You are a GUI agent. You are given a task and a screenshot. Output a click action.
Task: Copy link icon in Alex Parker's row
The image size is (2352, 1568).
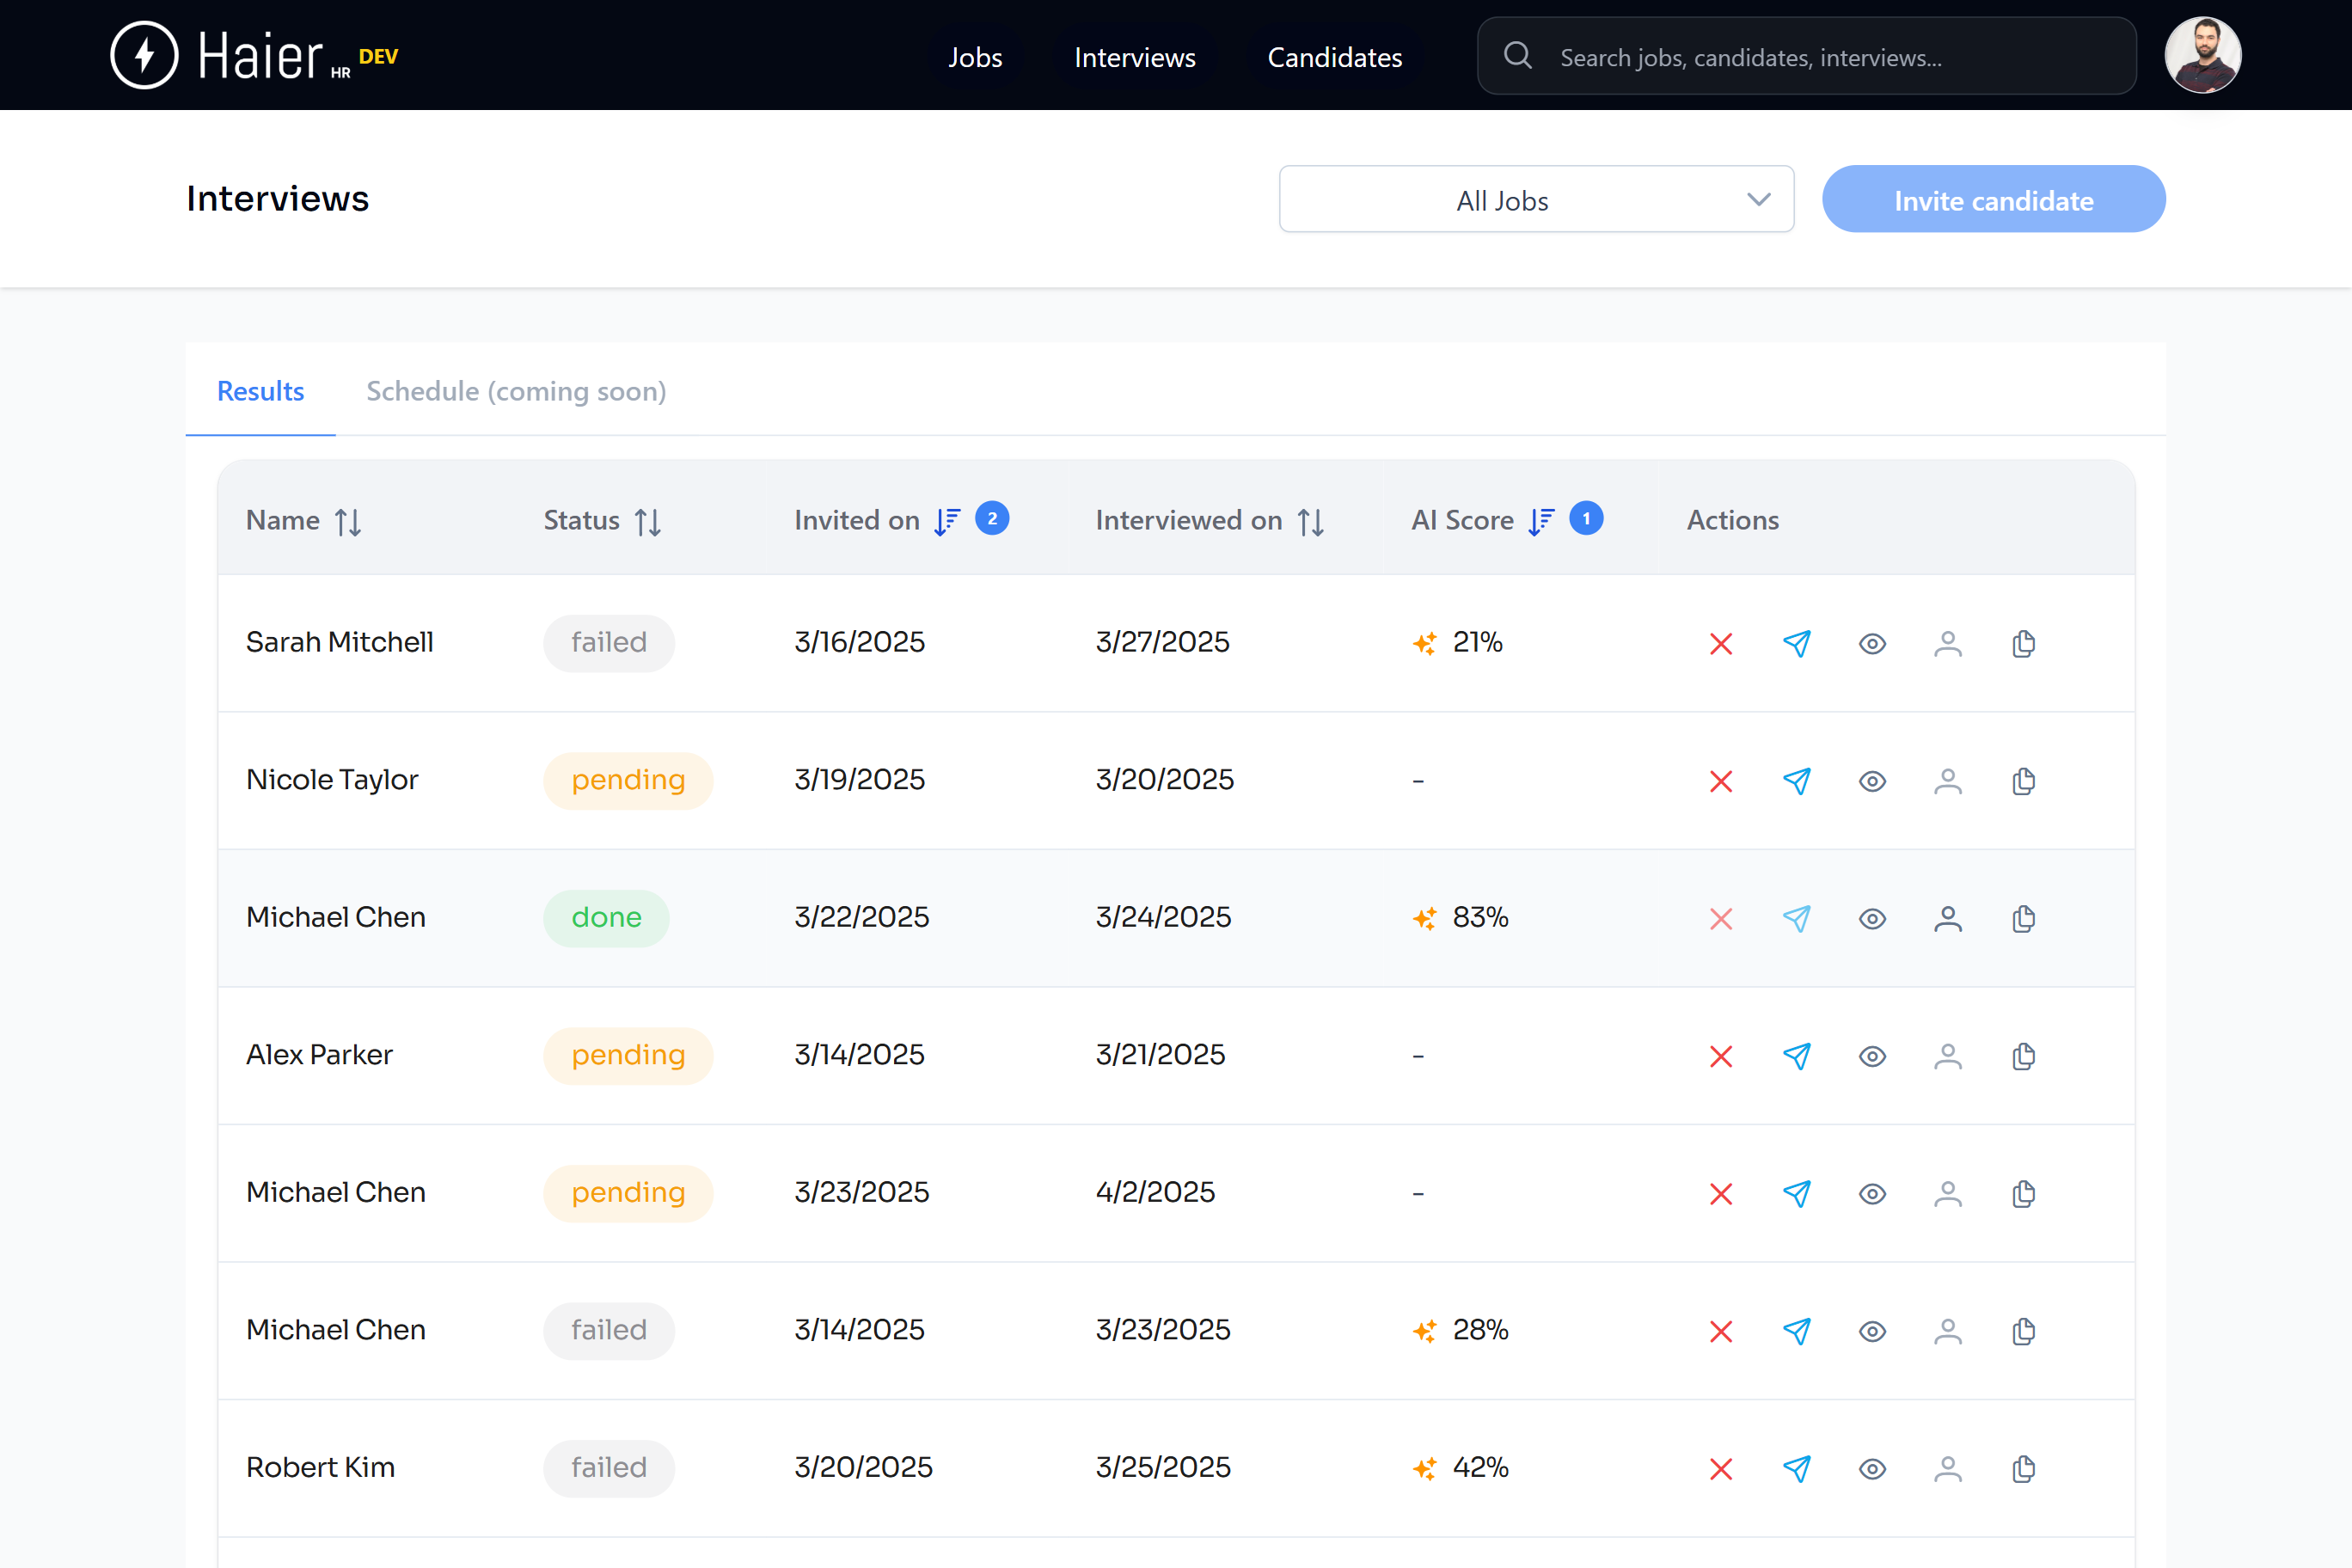pyautogui.click(x=2023, y=1056)
